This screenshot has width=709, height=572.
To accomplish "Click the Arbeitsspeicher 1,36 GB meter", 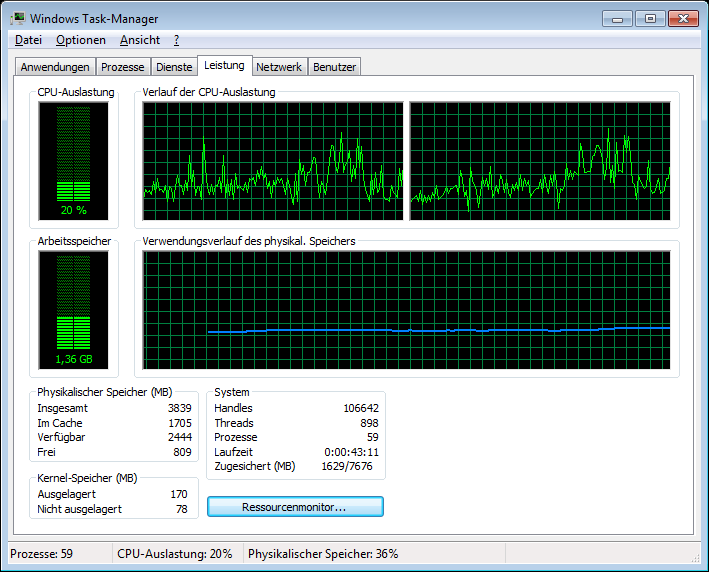I will [73, 310].
